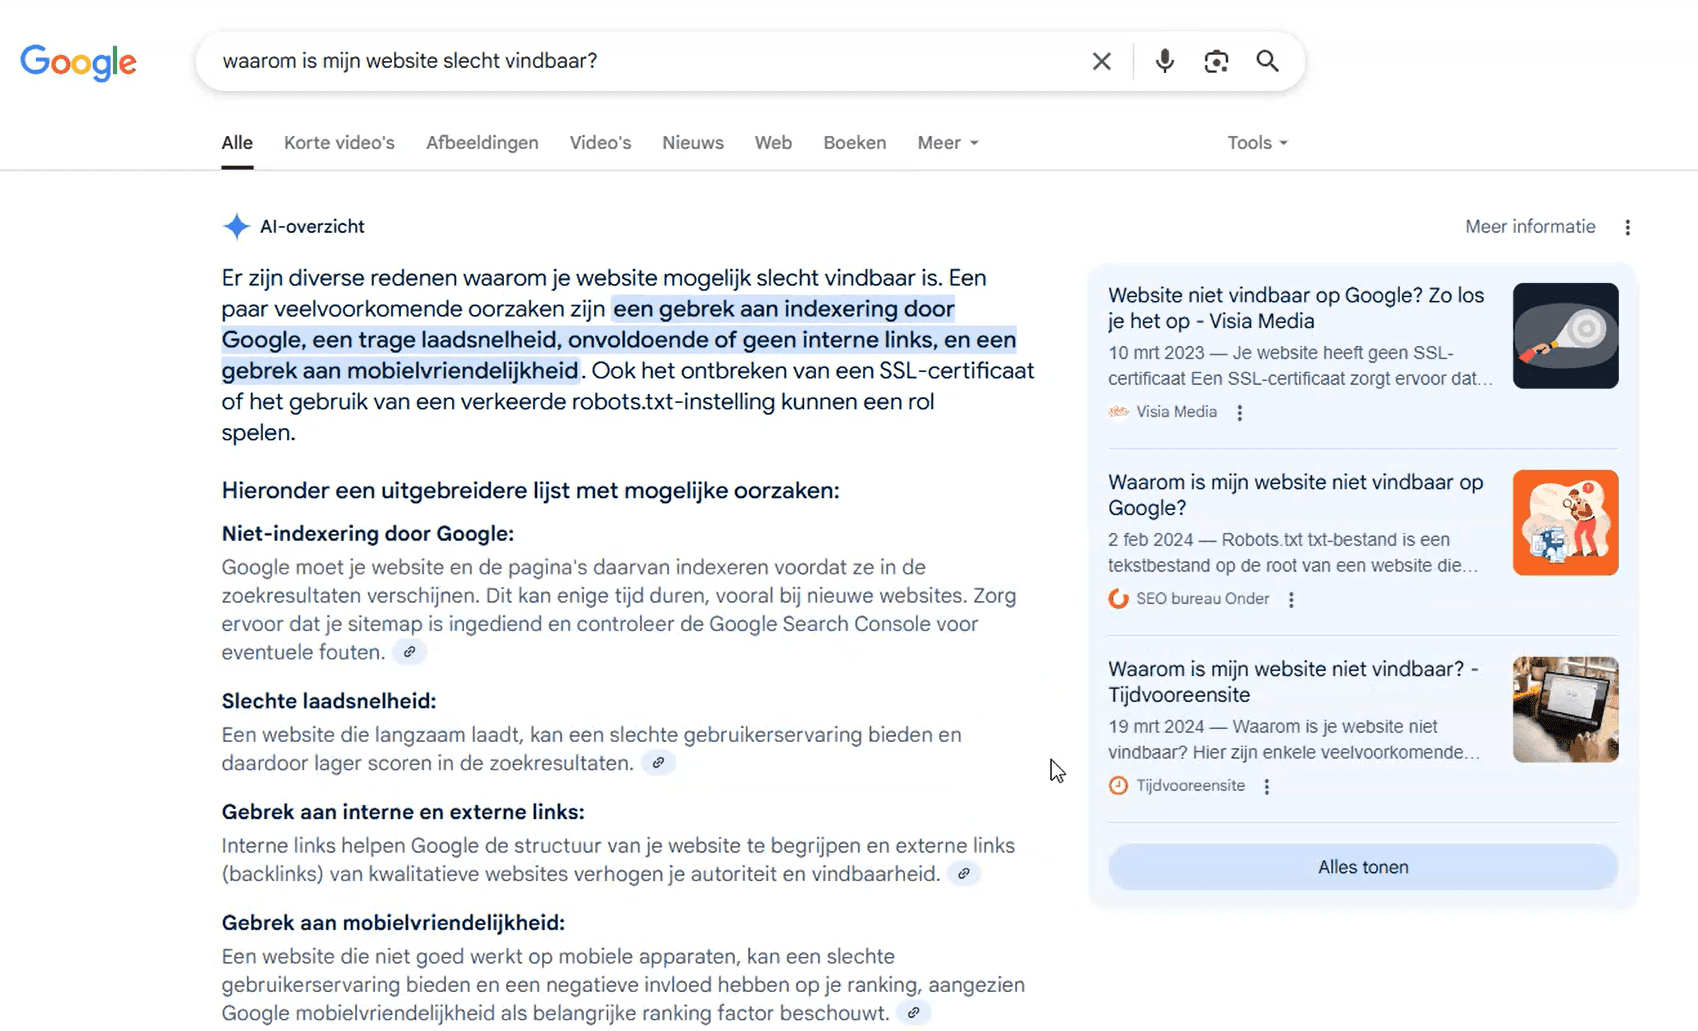Open the Meer informatie link
This screenshot has height=1031, width=1698.
1530,227
